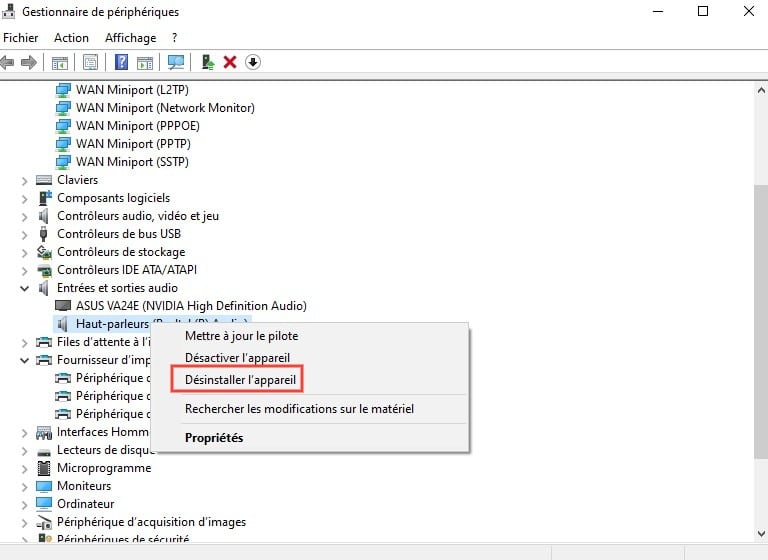Image resolution: width=768 pixels, height=560 pixels.
Task: Click the down-arrow Disable device icon
Action: 253,62
